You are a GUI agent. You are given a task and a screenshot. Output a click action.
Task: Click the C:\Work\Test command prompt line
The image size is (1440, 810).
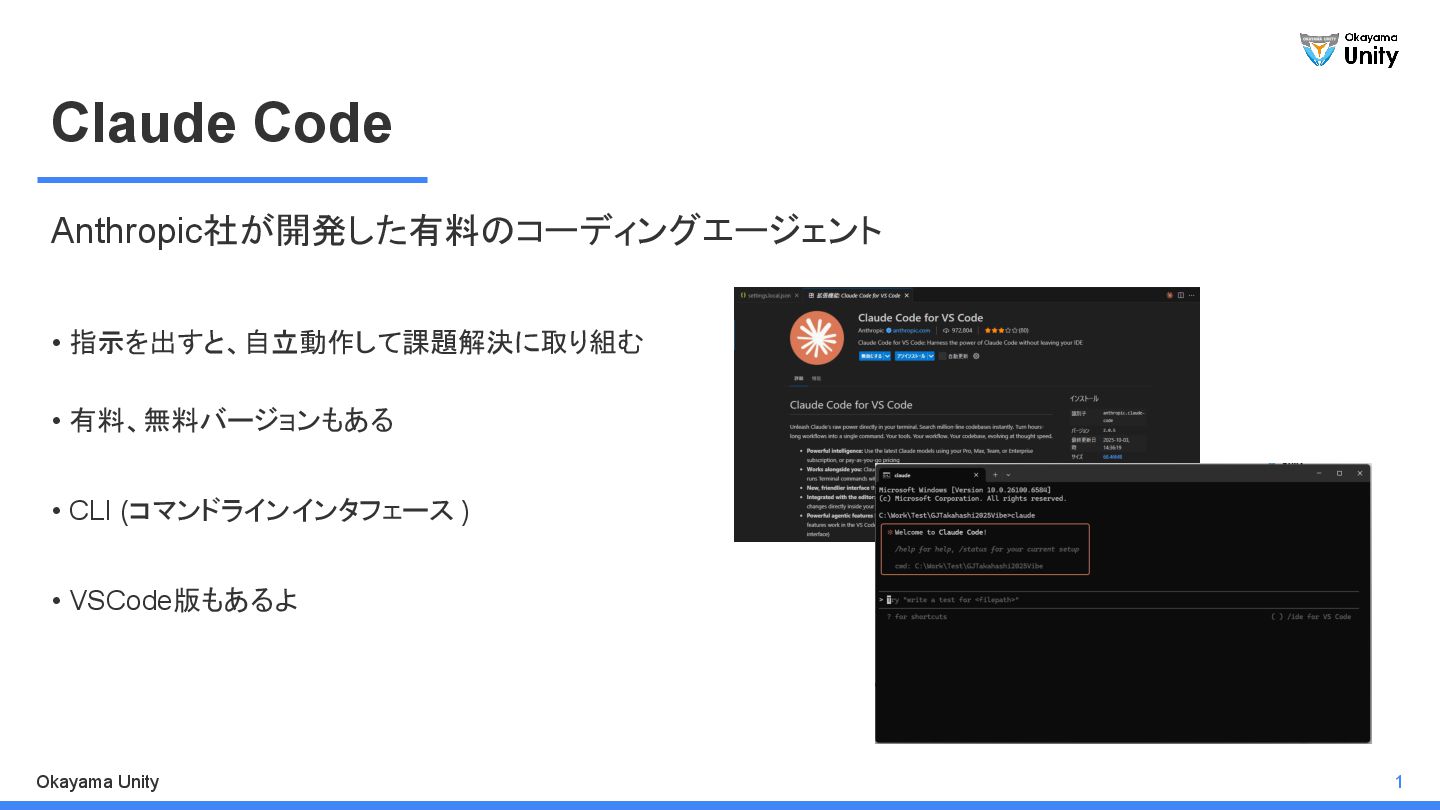coord(956,515)
